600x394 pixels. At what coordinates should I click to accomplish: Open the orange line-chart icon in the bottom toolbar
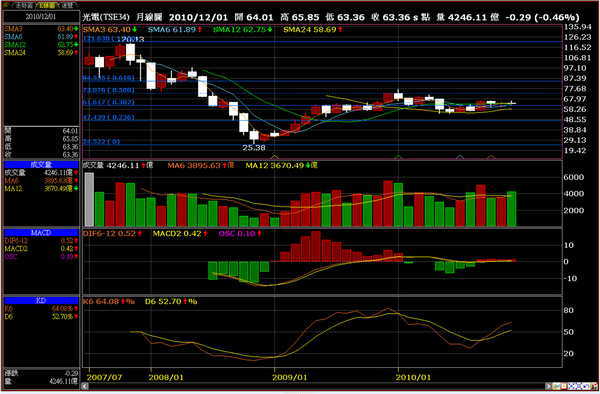point(556,386)
